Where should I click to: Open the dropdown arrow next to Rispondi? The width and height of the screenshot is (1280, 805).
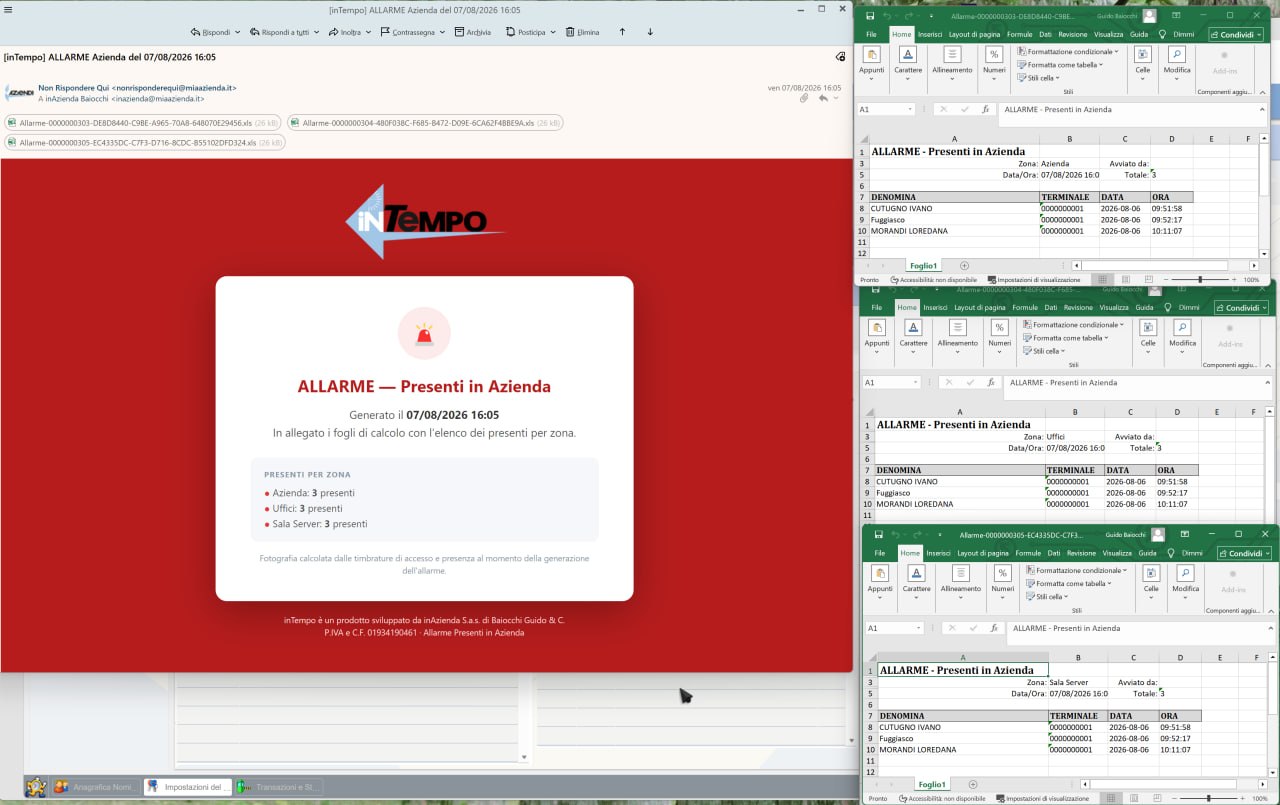pos(238,32)
